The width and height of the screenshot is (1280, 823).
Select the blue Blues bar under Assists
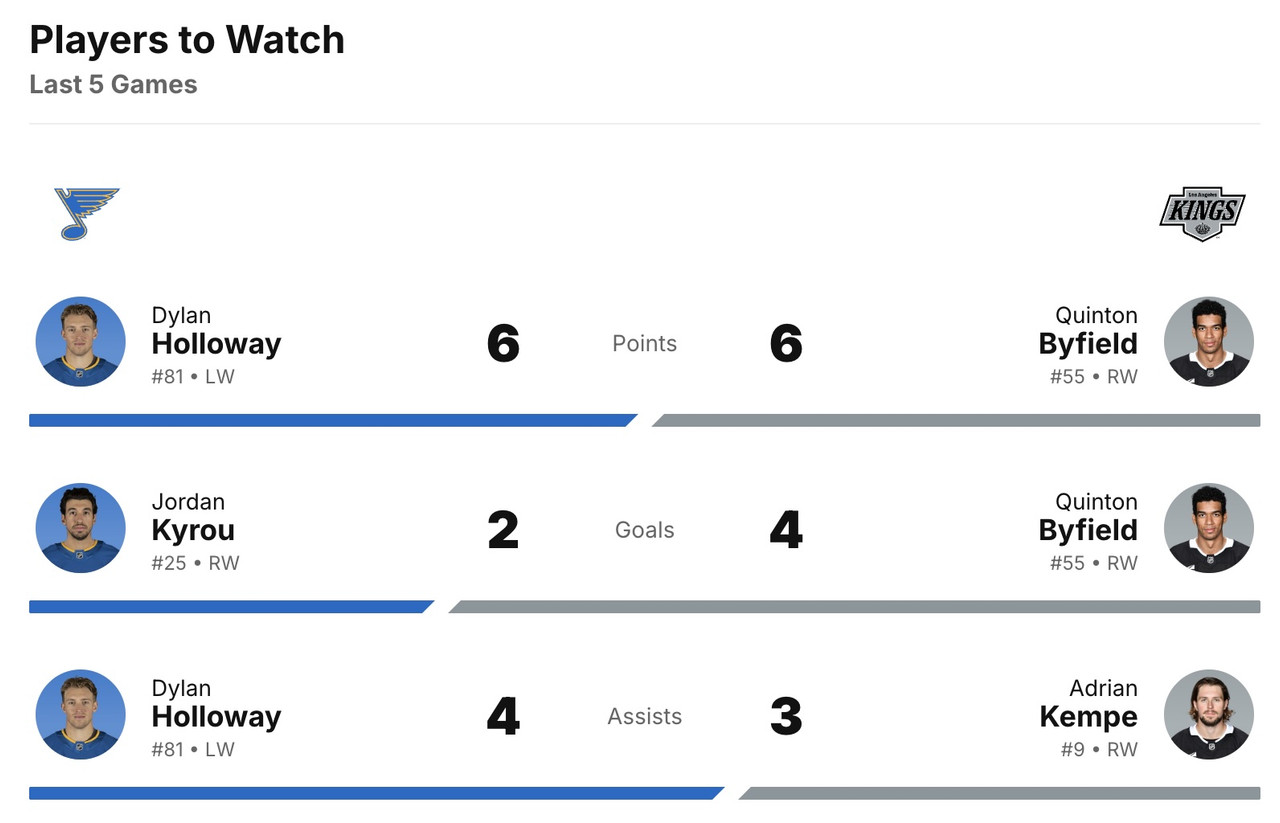coord(375,793)
